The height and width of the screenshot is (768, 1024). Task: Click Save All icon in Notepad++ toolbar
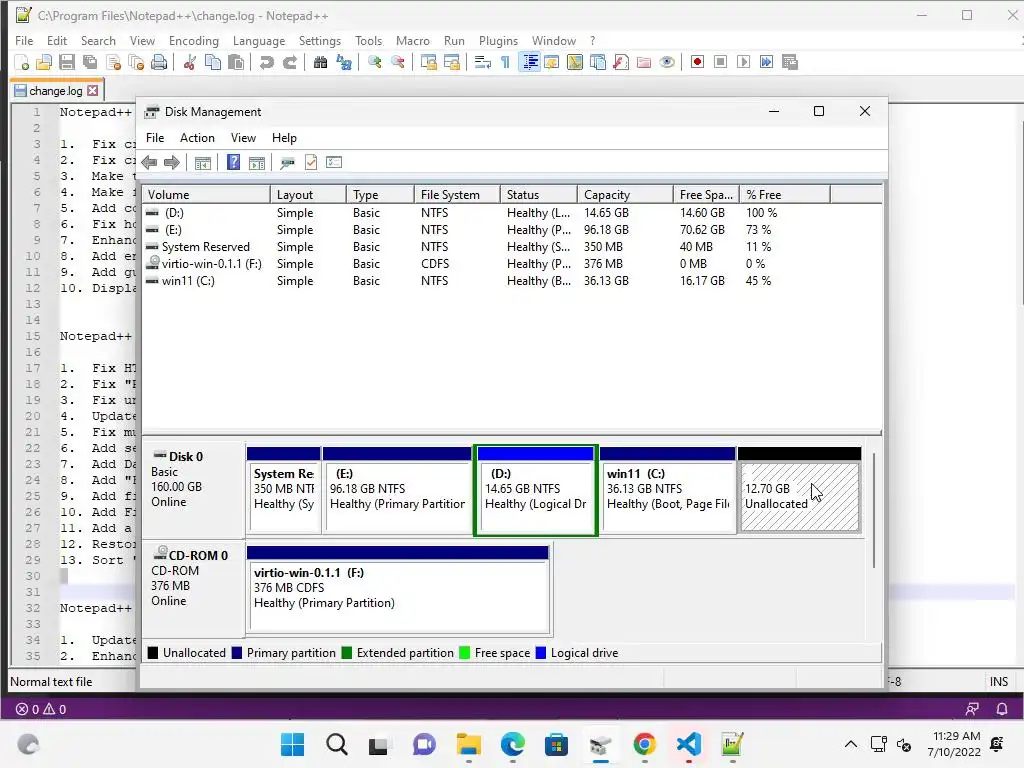click(x=90, y=63)
